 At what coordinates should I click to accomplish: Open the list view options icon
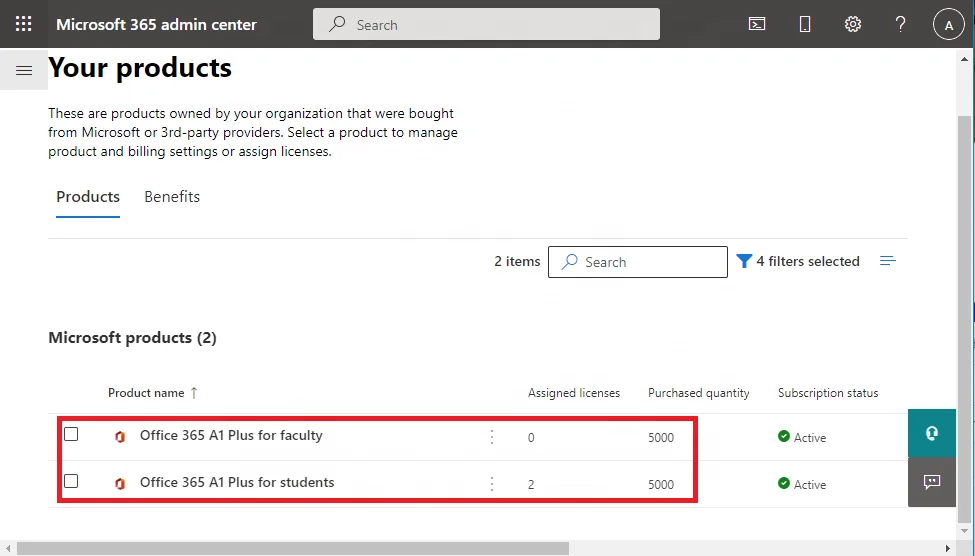tap(887, 261)
